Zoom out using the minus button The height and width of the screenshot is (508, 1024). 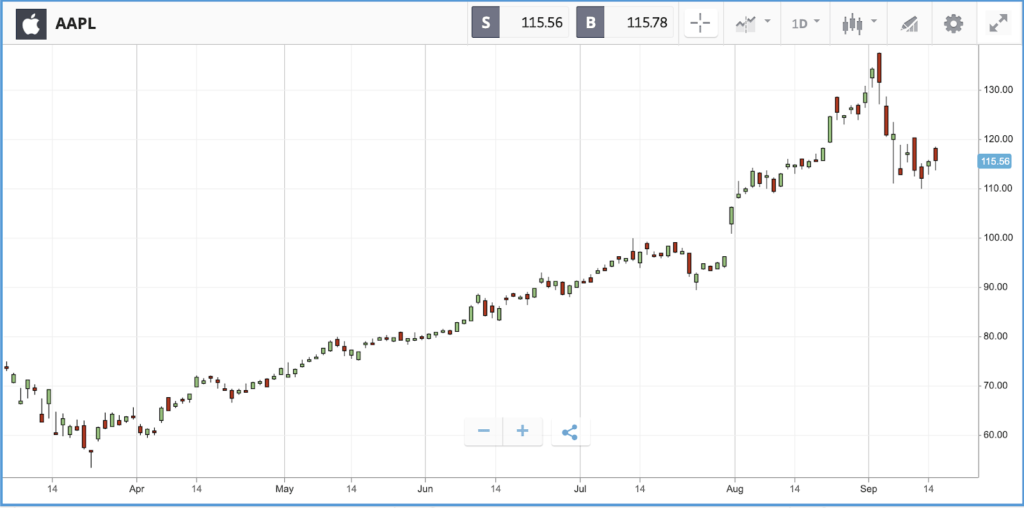(x=484, y=431)
